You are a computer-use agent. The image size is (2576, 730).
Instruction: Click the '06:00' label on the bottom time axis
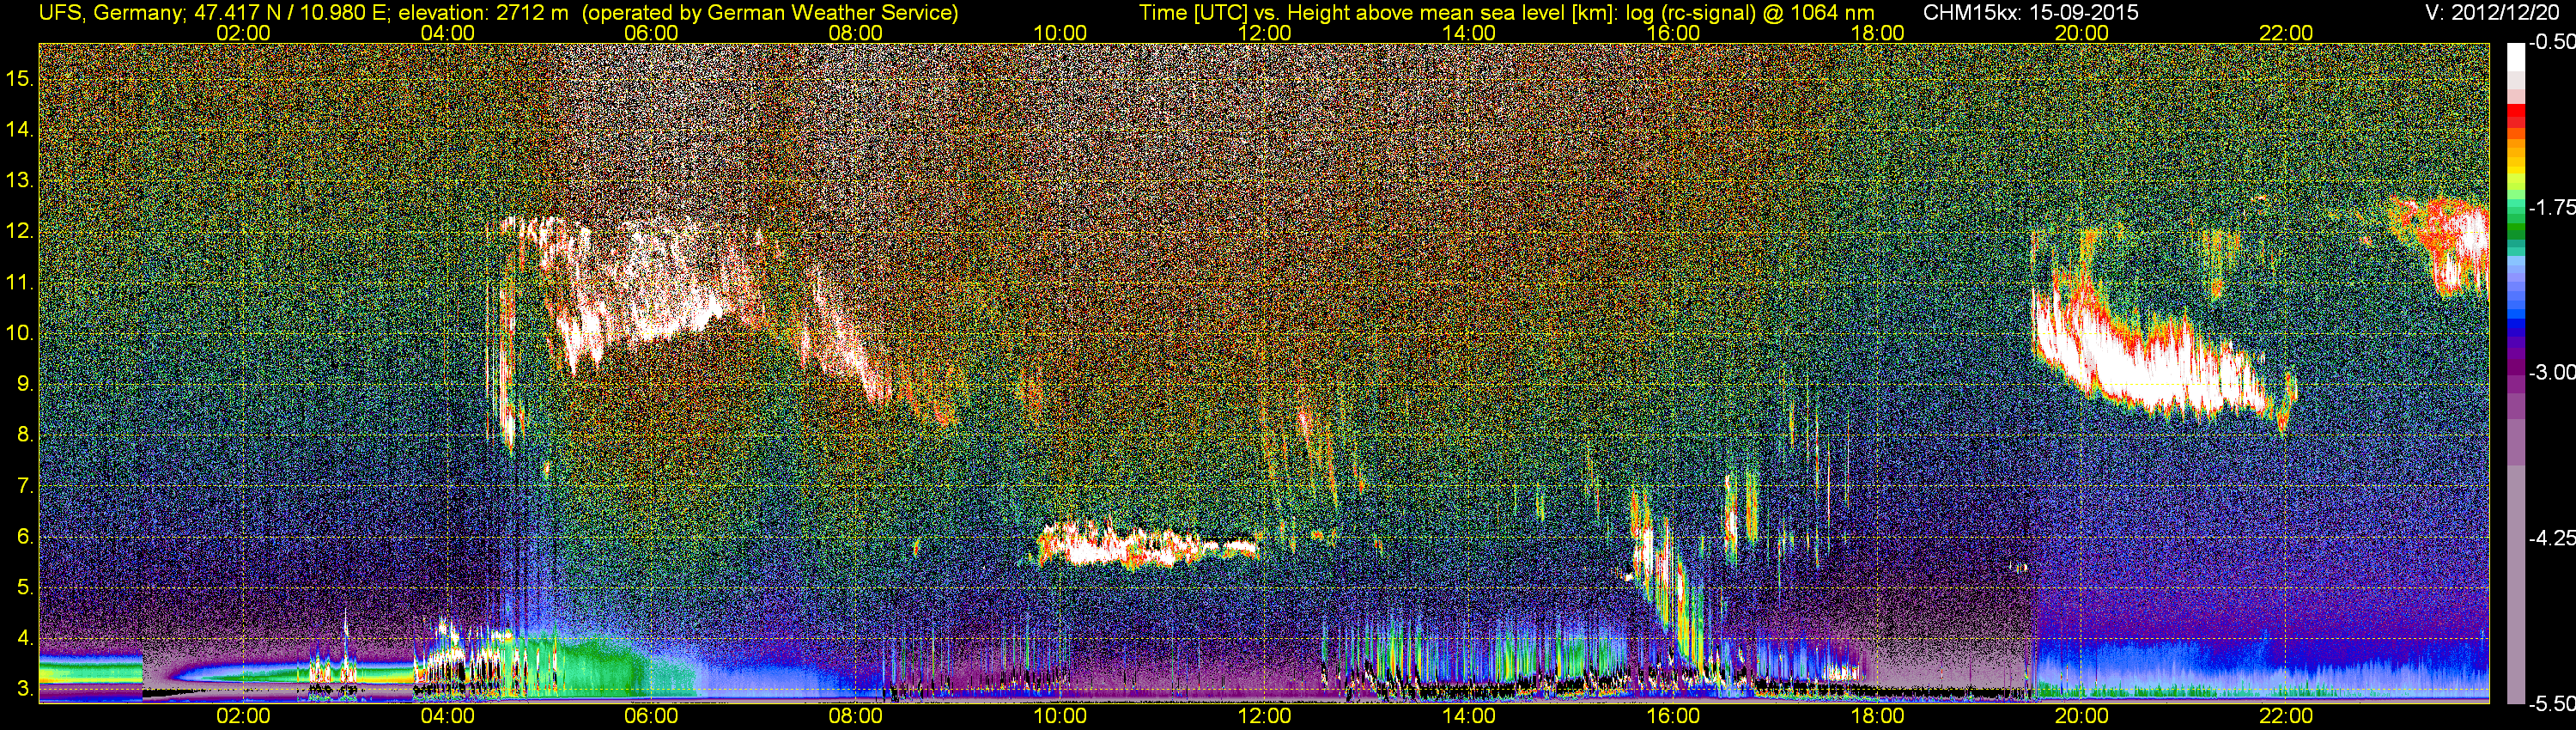651,716
